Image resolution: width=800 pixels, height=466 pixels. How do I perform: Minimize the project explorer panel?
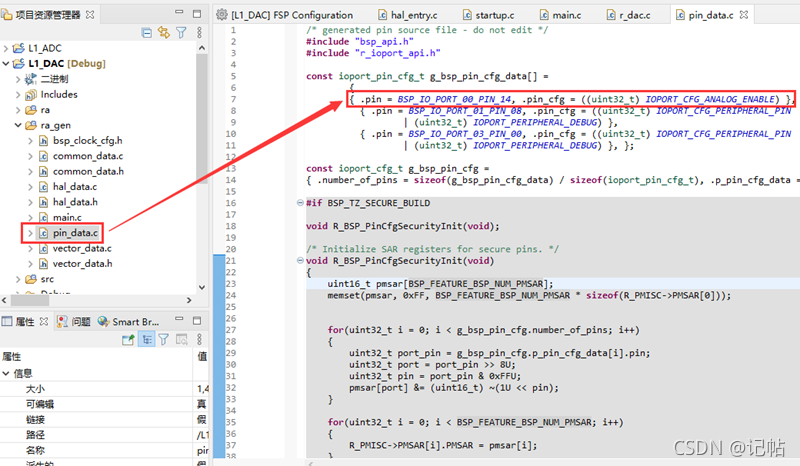179,12
